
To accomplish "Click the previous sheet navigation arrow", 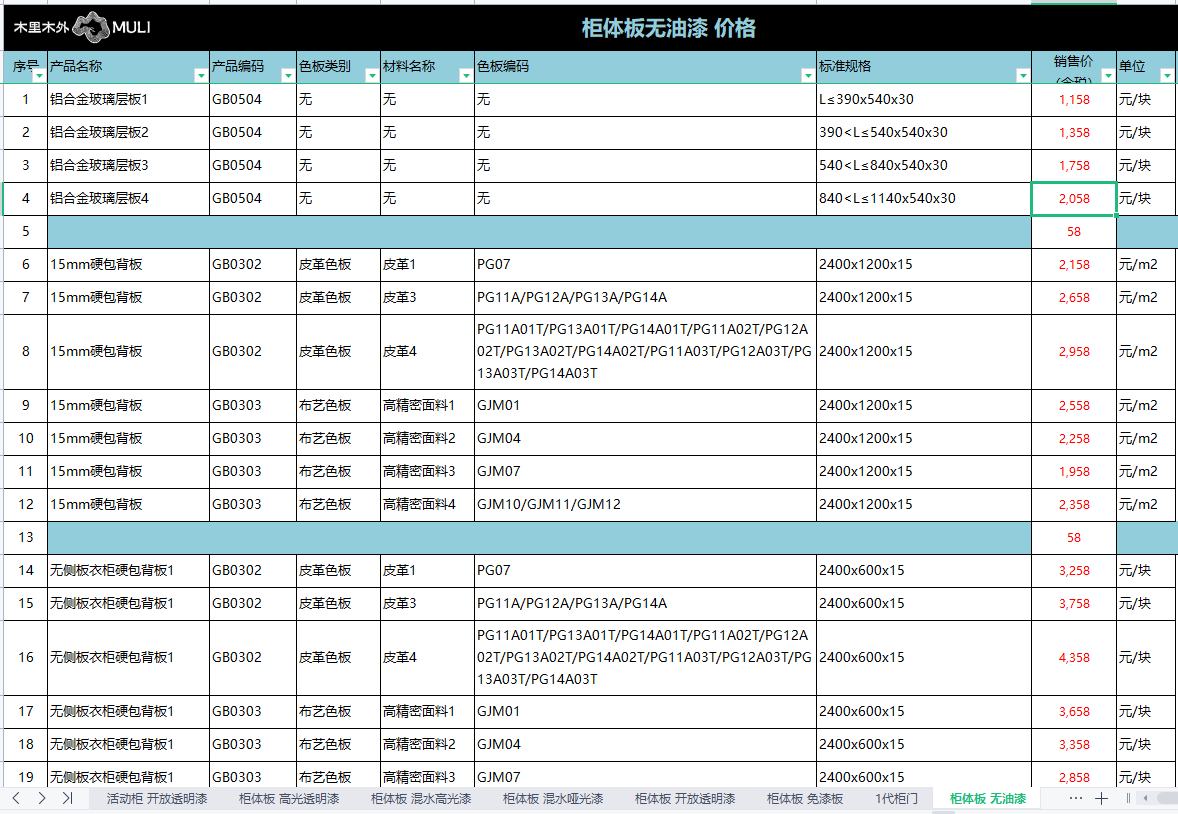I will click(17, 798).
